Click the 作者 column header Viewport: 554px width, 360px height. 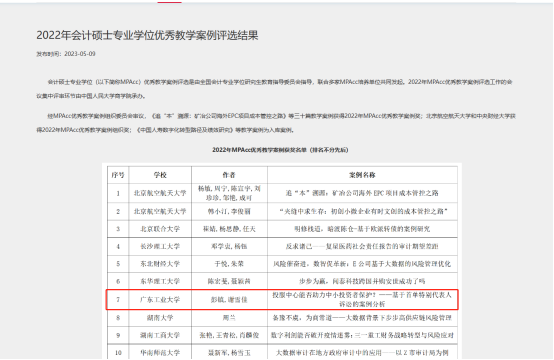click(229, 175)
